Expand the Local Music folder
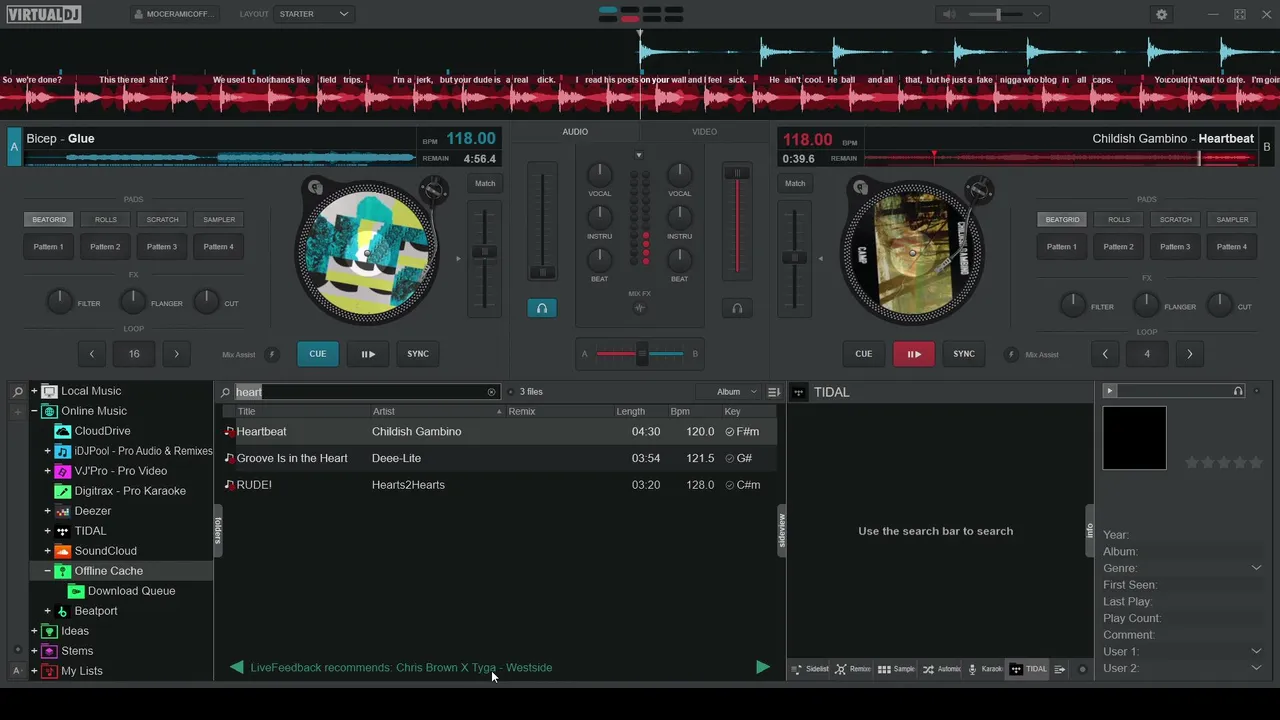 [x=34, y=391]
